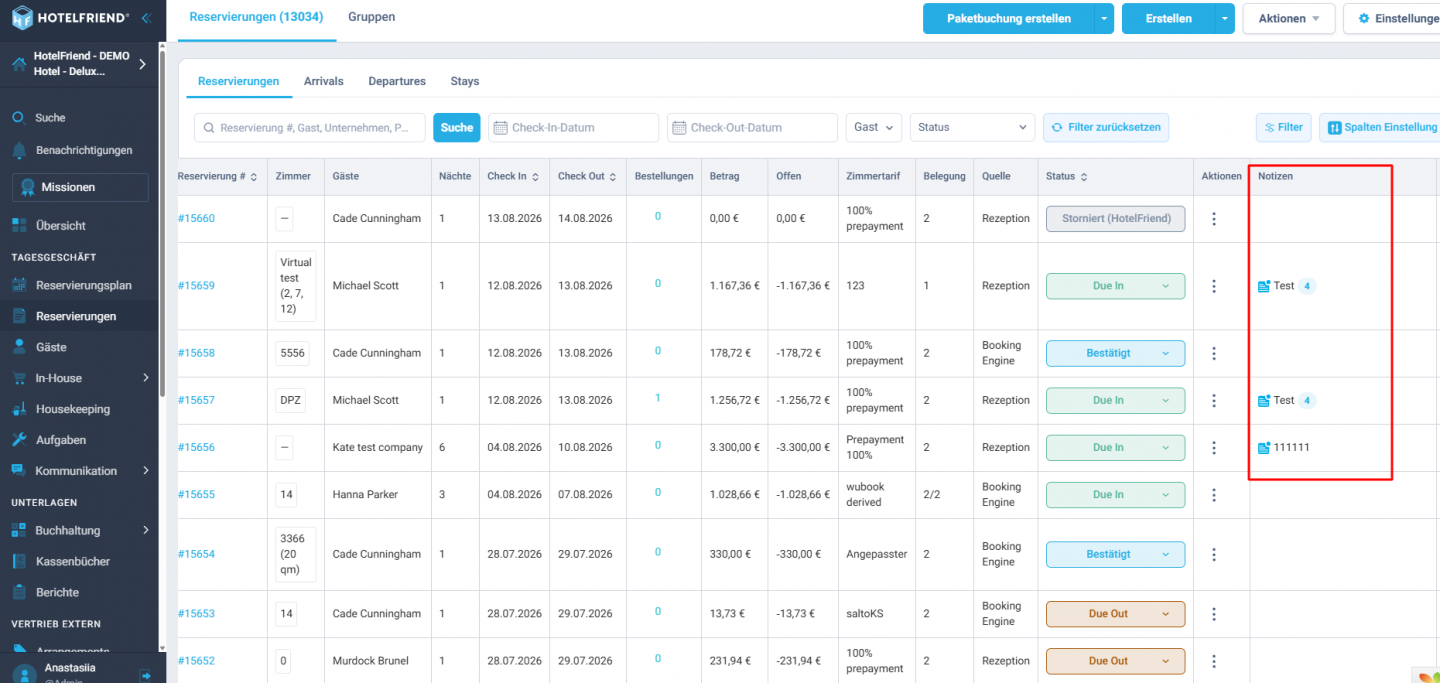Click the Paketbuchung erstellen button

pyautogui.click(x=1008, y=18)
